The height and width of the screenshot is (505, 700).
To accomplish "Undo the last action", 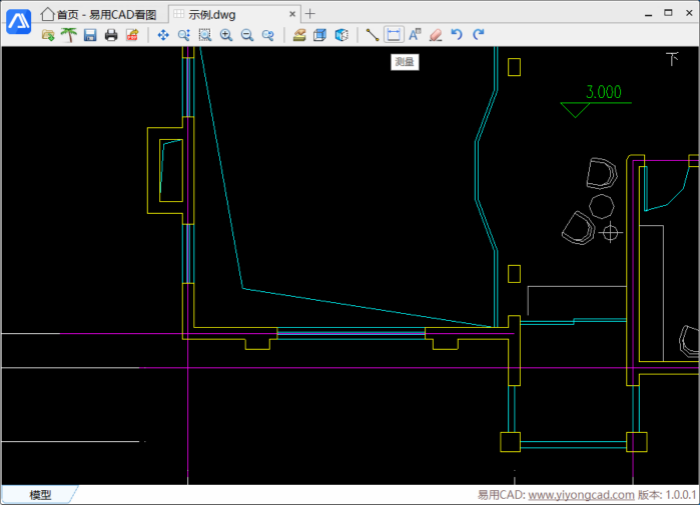I will tap(457, 35).
